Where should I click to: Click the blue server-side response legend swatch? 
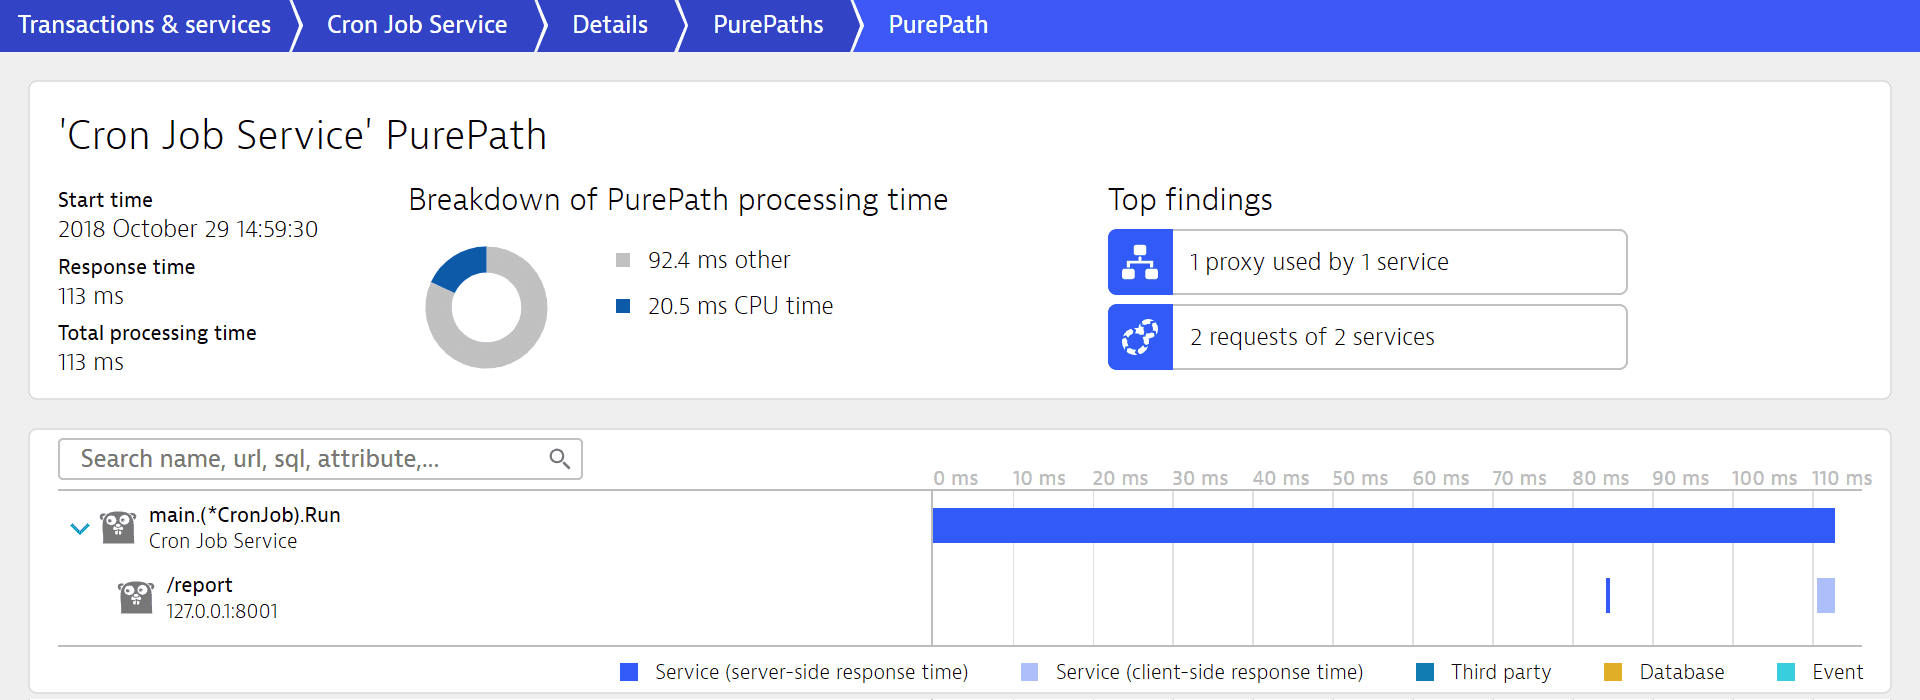click(629, 672)
